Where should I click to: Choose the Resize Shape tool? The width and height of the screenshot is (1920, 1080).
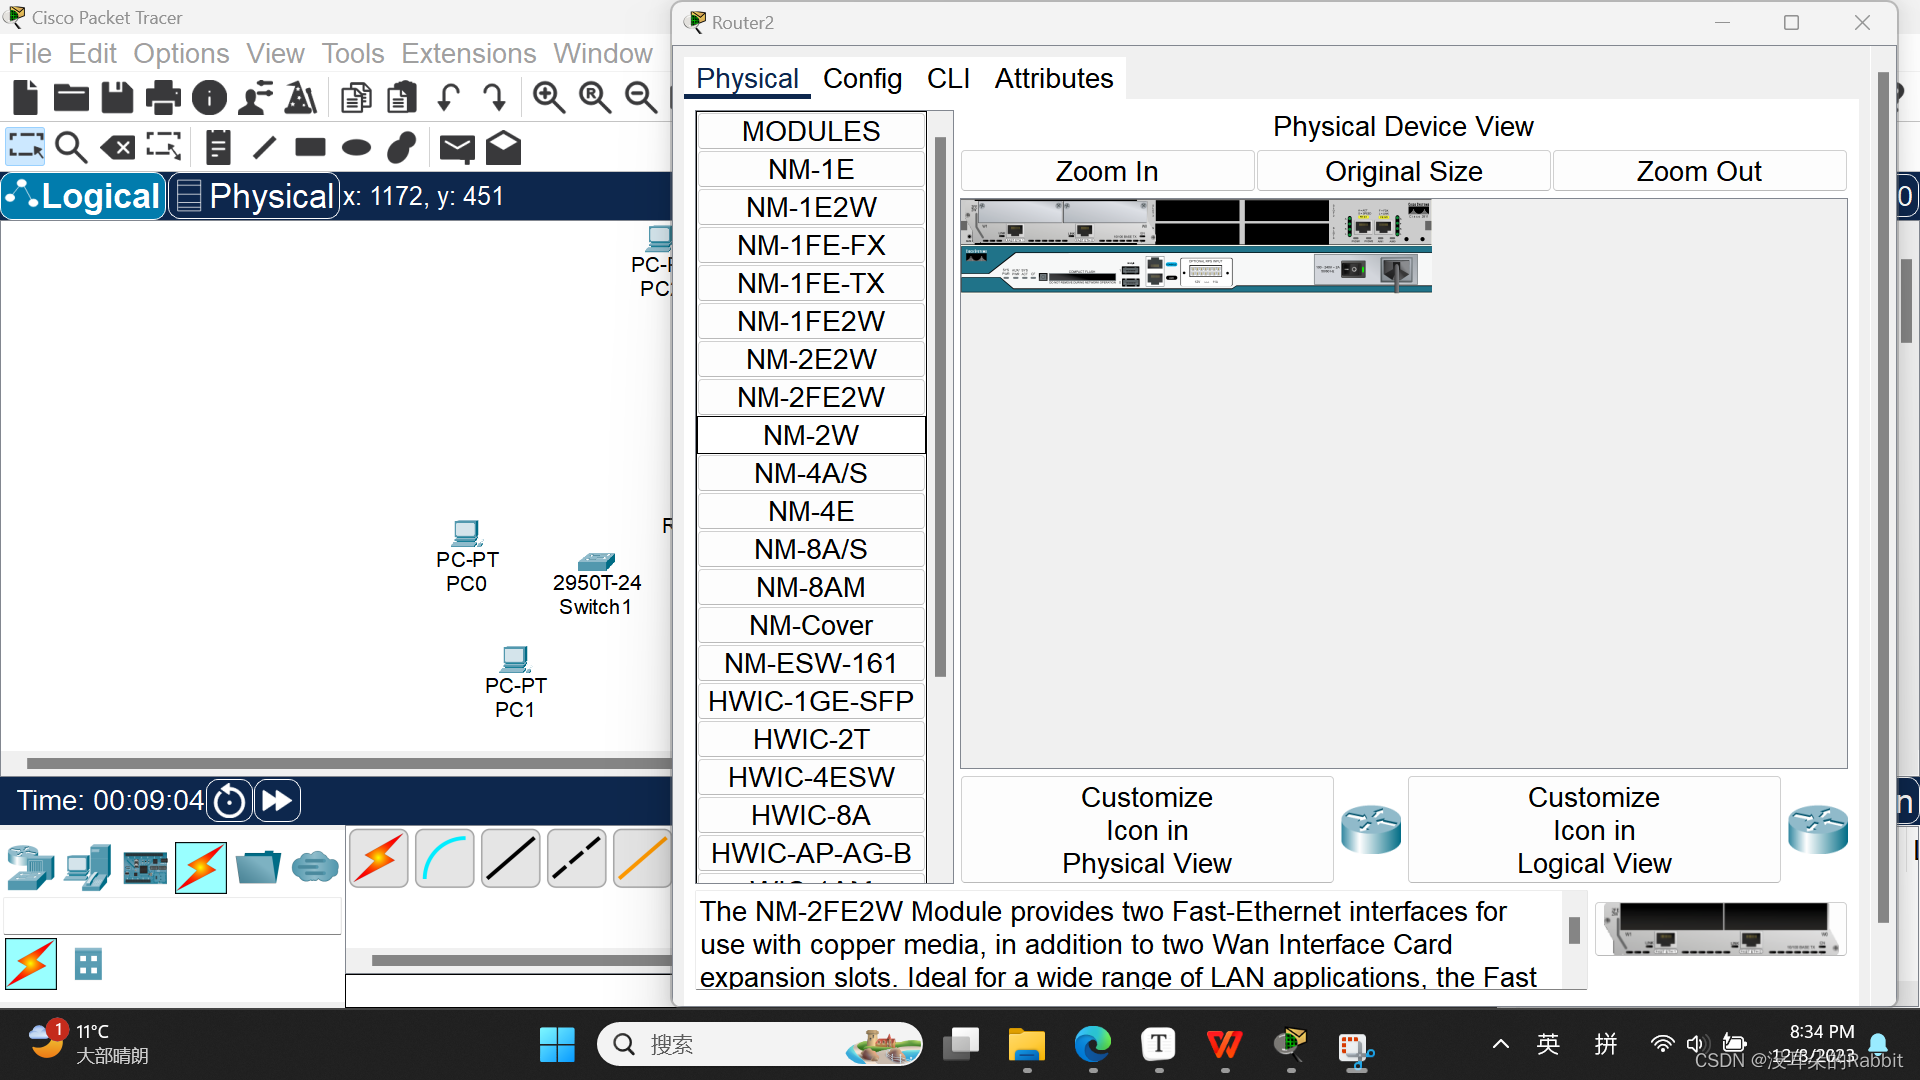point(164,147)
